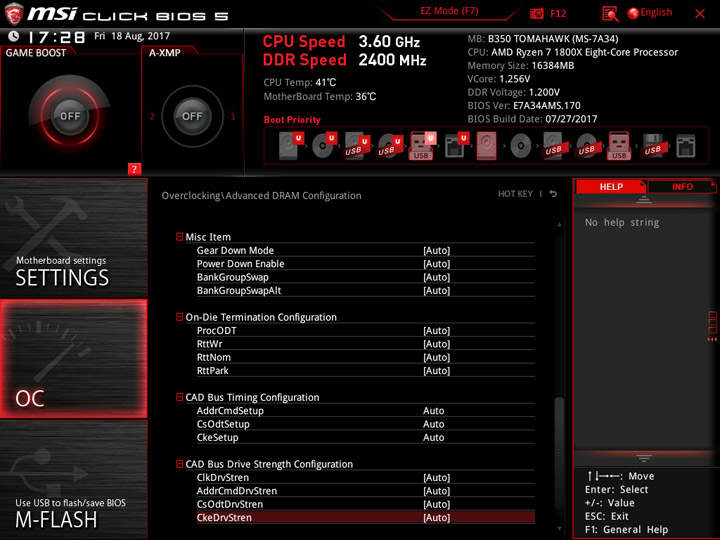Viewport: 720px width, 540px height.
Task: Close the BIOS with the red X
Action: click(700, 14)
